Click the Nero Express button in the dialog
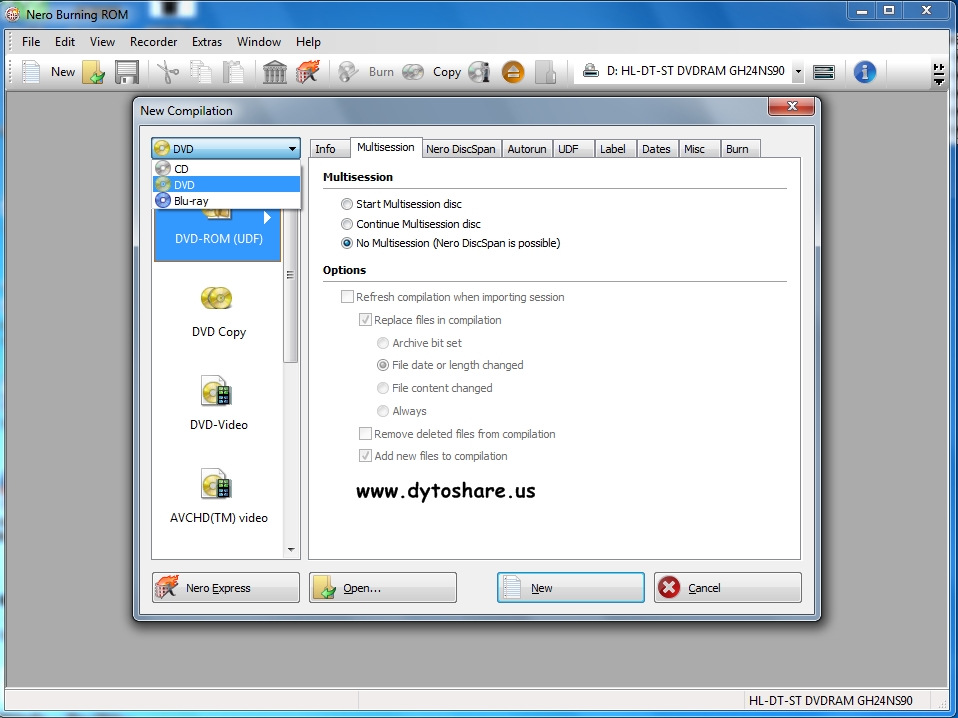Image resolution: width=958 pixels, height=718 pixels. point(226,588)
